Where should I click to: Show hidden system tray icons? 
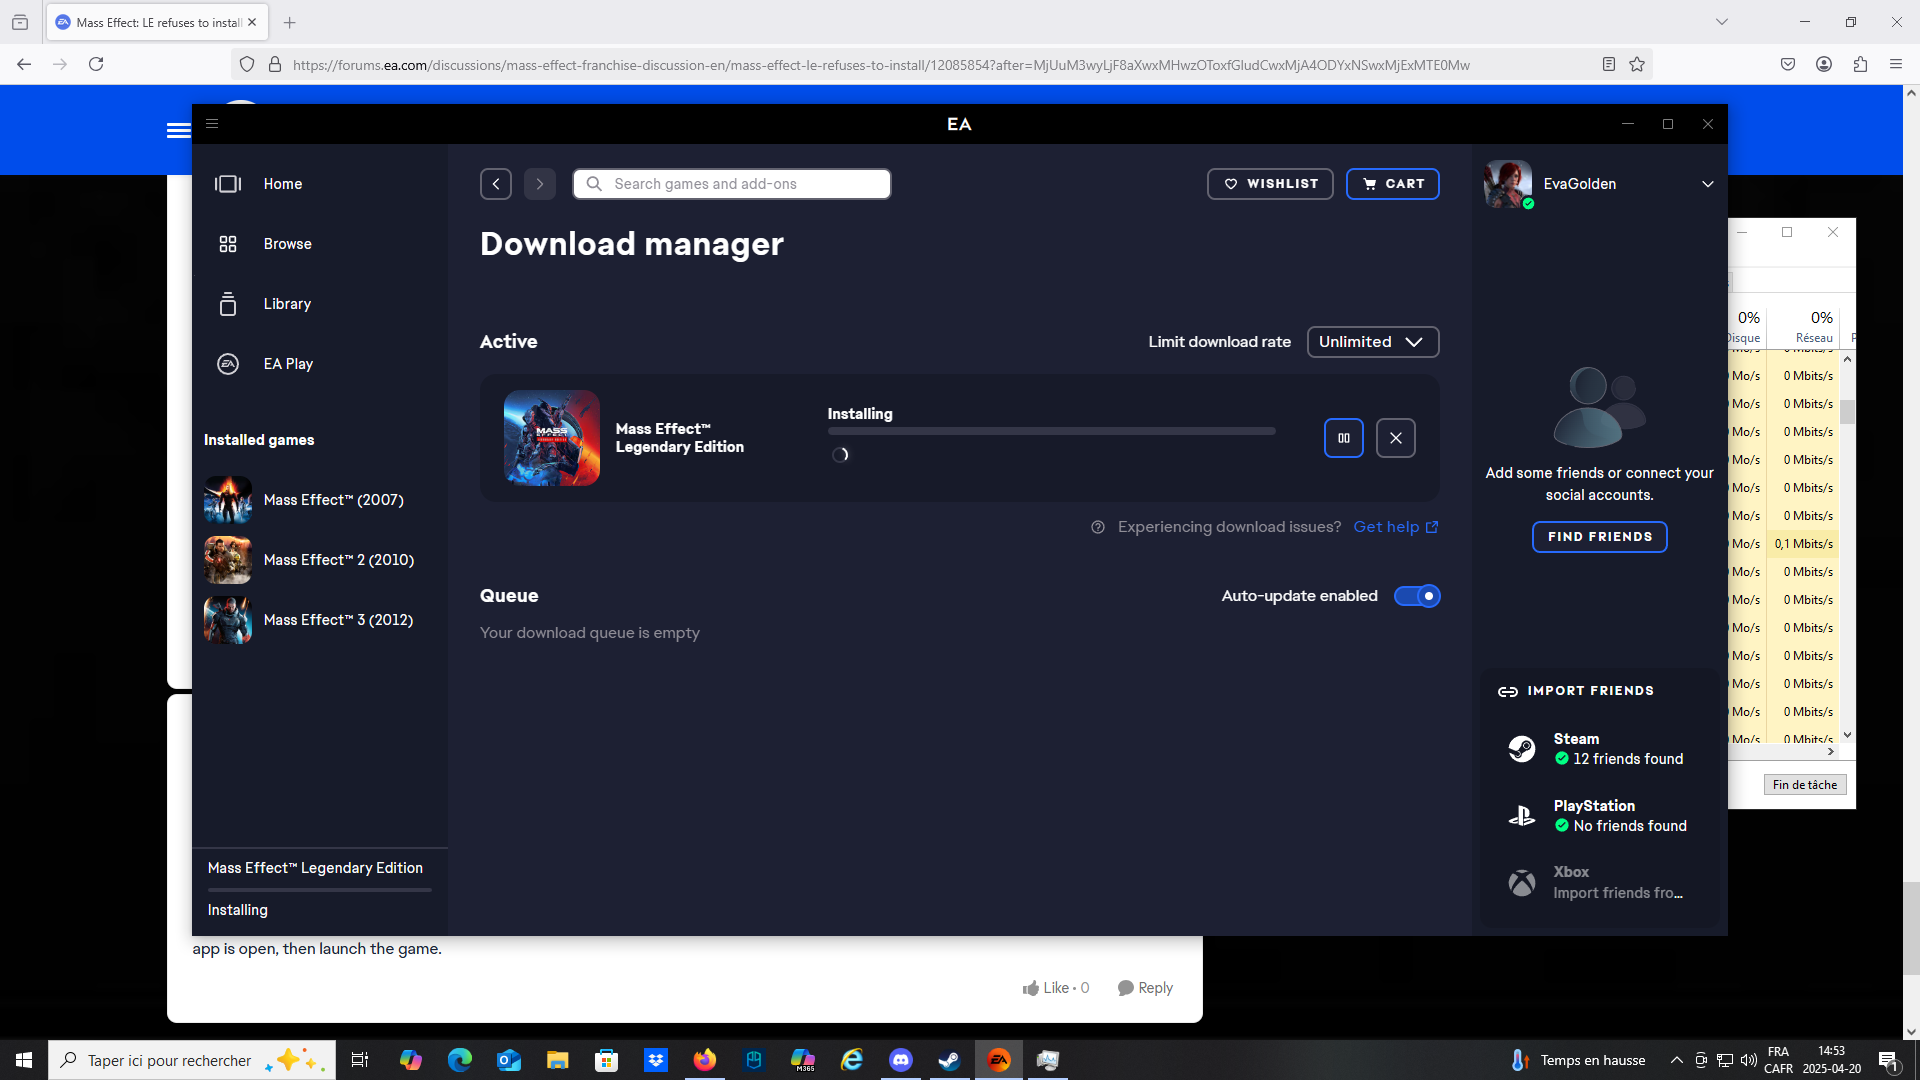(1677, 1060)
